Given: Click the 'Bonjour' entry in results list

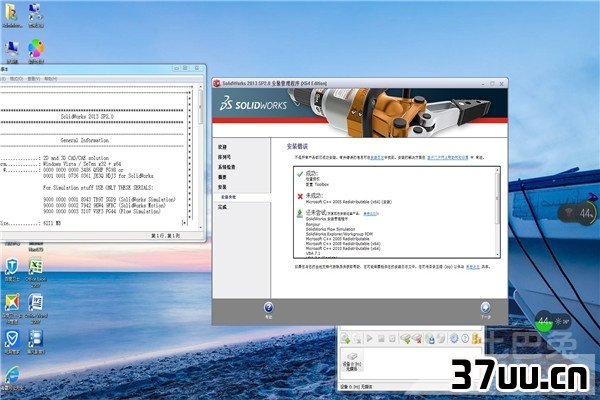Looking at the screenshot, I should [313, 224].
